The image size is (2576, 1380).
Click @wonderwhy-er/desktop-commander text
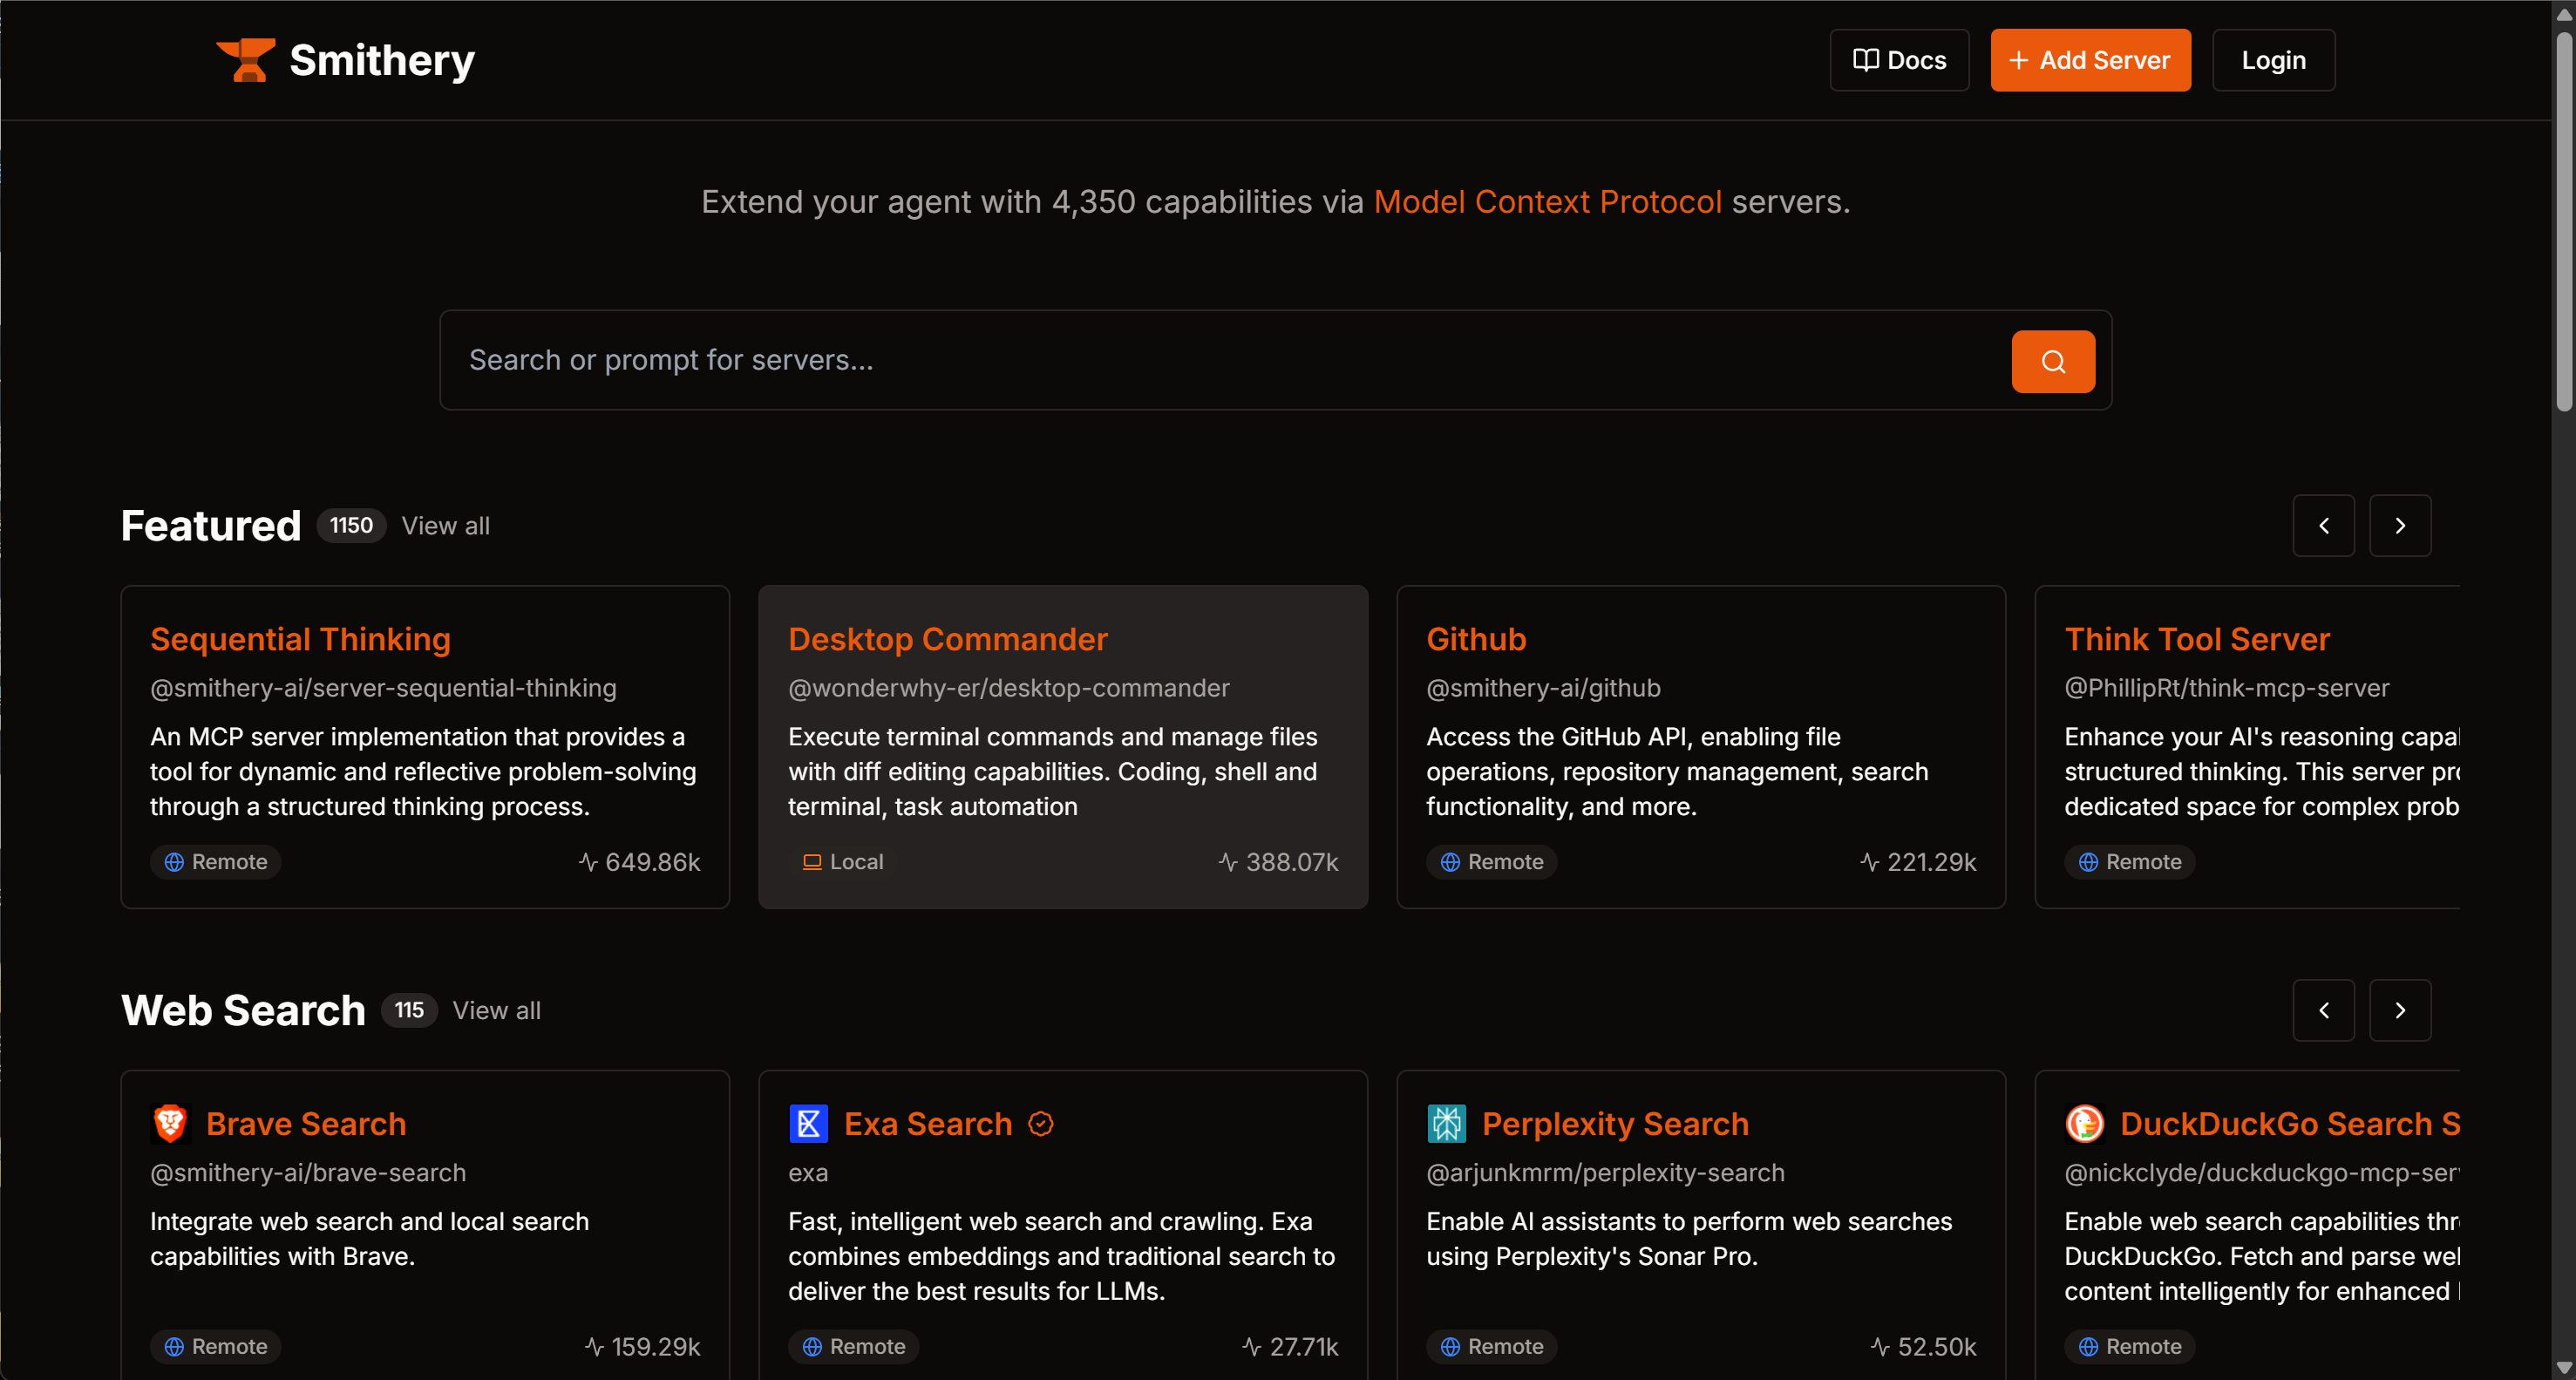point(1008,688)
